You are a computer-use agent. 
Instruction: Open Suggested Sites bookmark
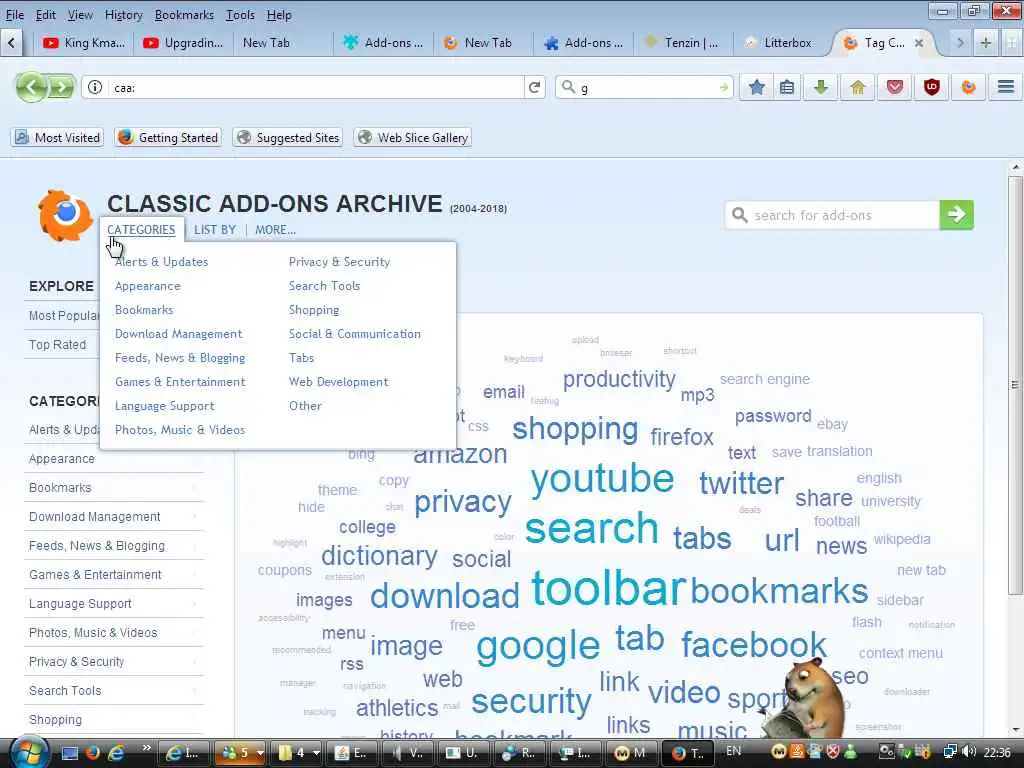tap(288, 137)
